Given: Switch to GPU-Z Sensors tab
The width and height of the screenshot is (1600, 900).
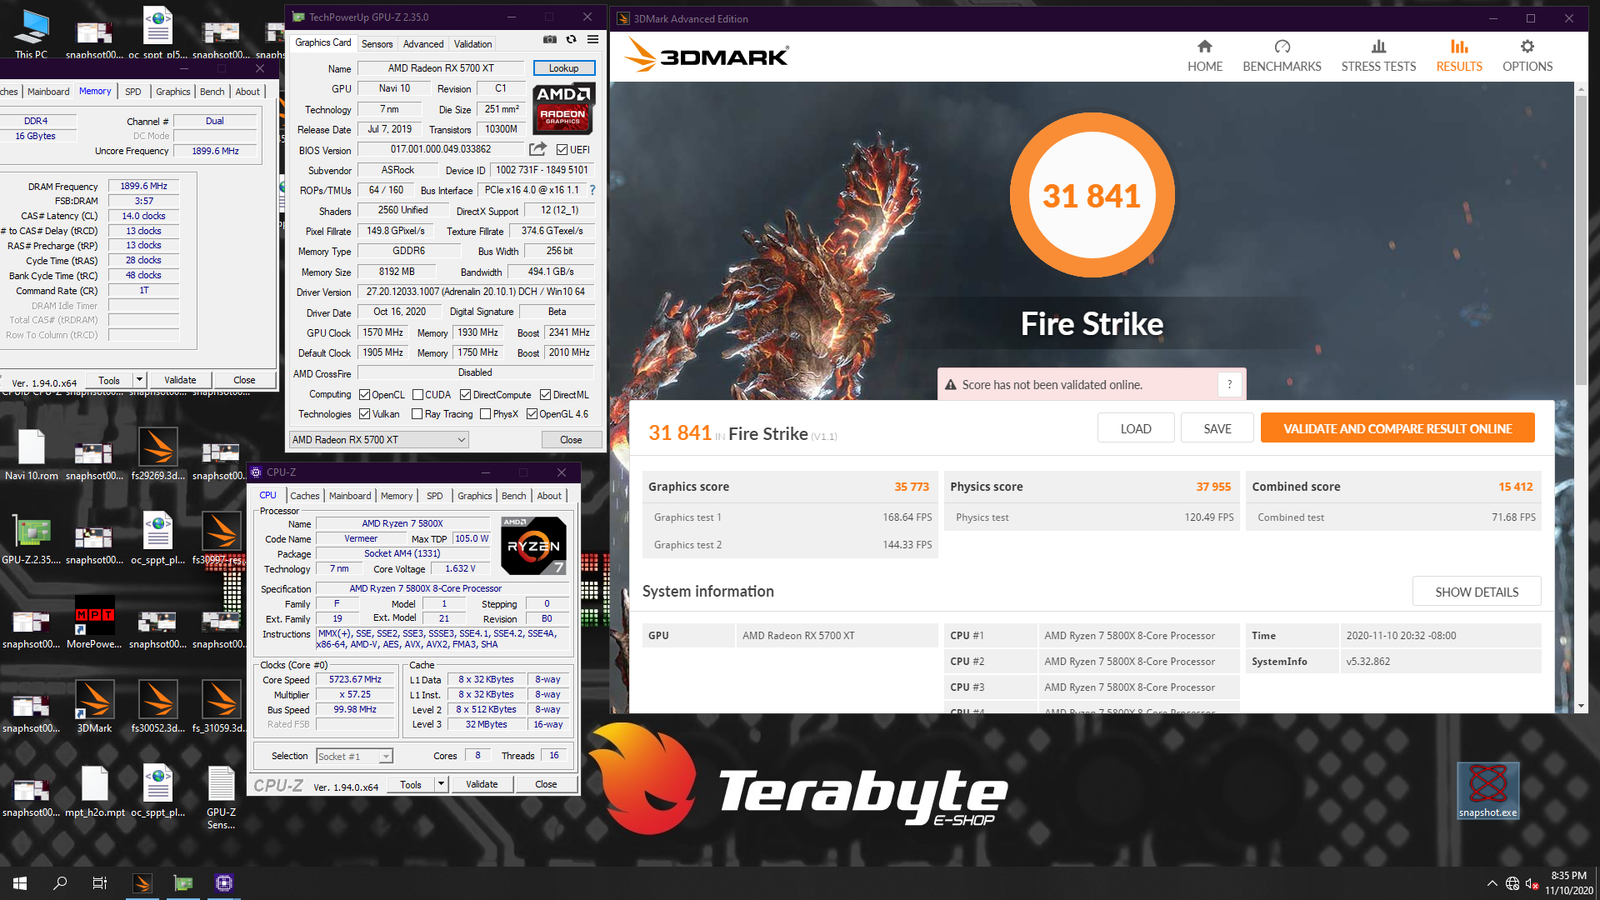Looking at the screenshot, I should (x=377, y=44).
